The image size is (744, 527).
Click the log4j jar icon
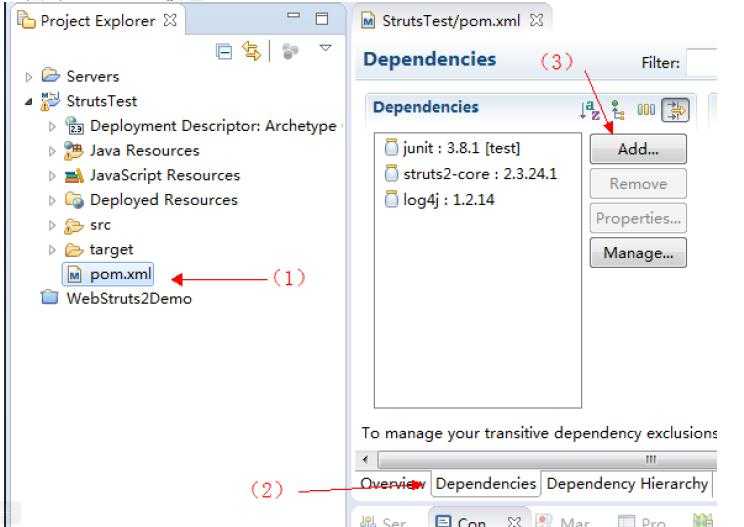pyautogui.click(x=391, y=199)
